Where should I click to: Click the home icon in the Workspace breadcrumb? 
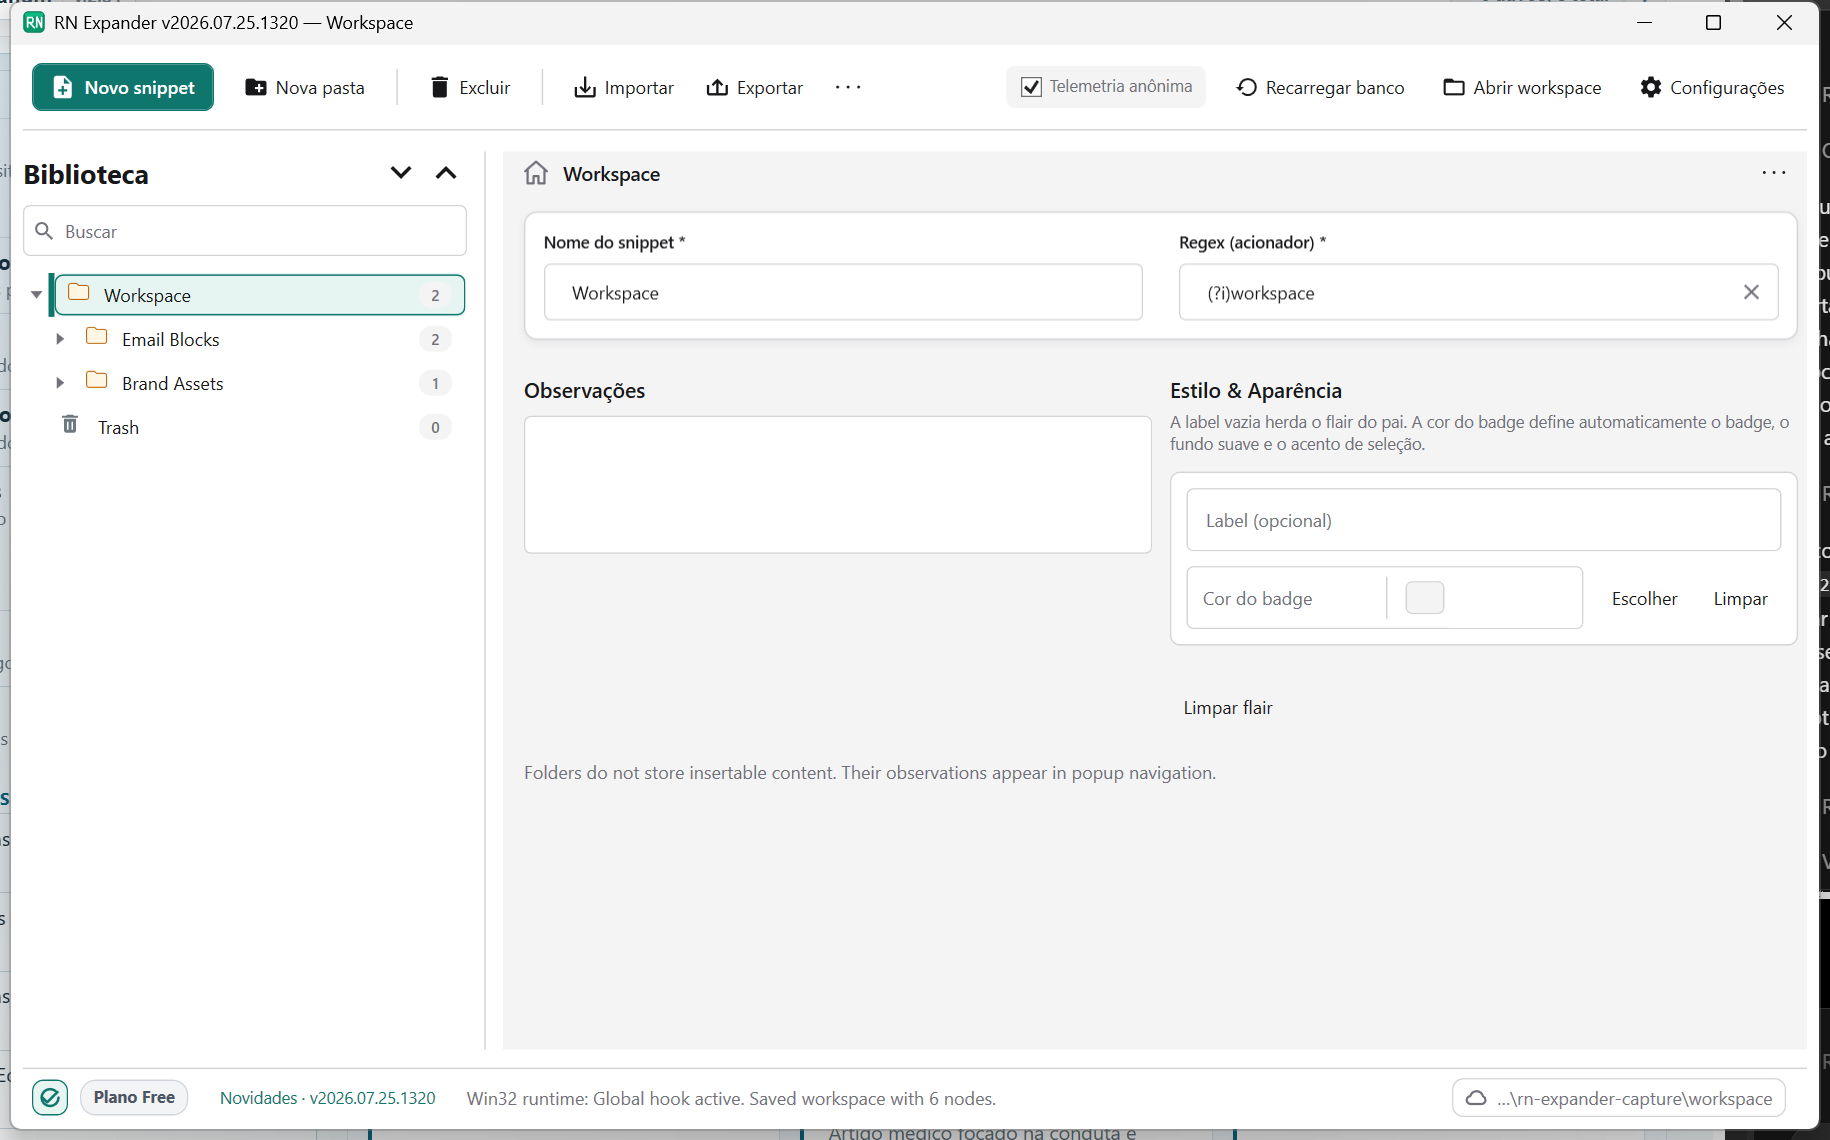(536, 173)
